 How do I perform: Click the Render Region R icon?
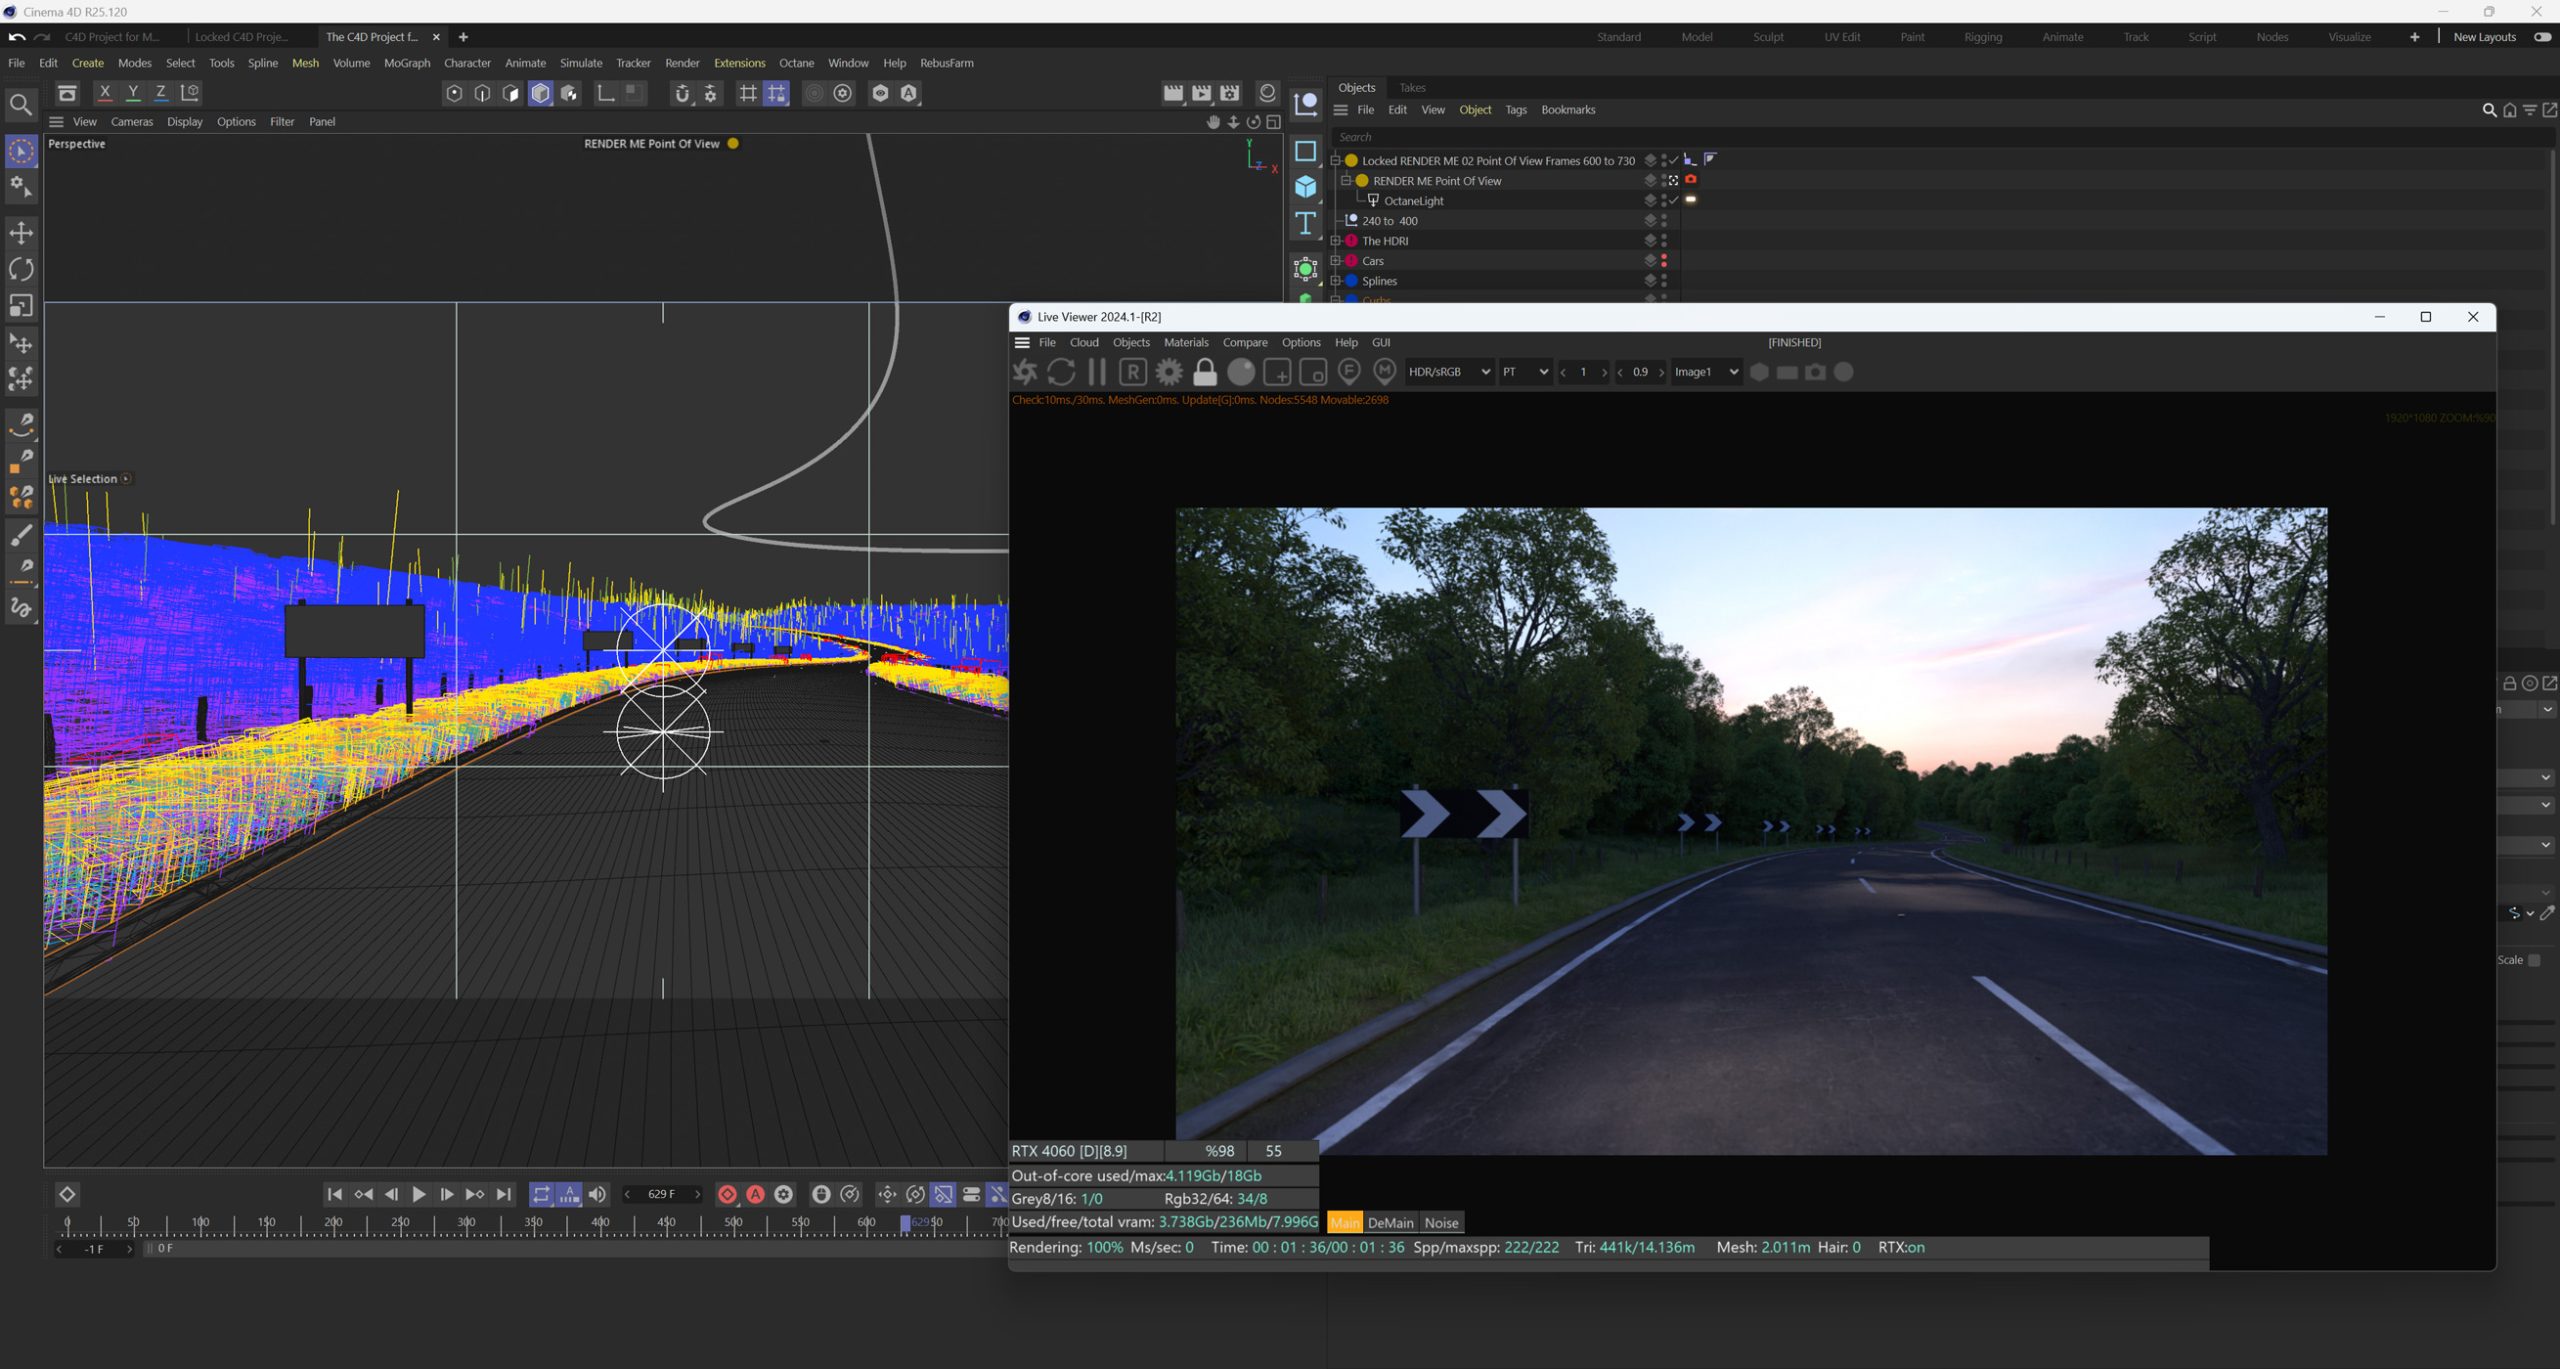tap(1132, 372)
